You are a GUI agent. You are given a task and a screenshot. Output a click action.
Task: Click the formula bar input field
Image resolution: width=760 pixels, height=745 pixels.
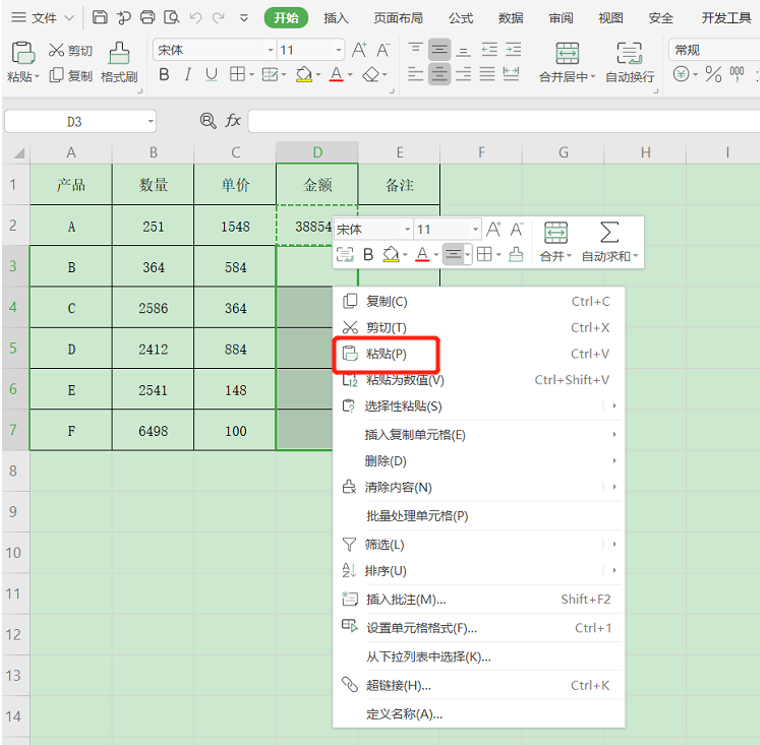pos(504,121)
